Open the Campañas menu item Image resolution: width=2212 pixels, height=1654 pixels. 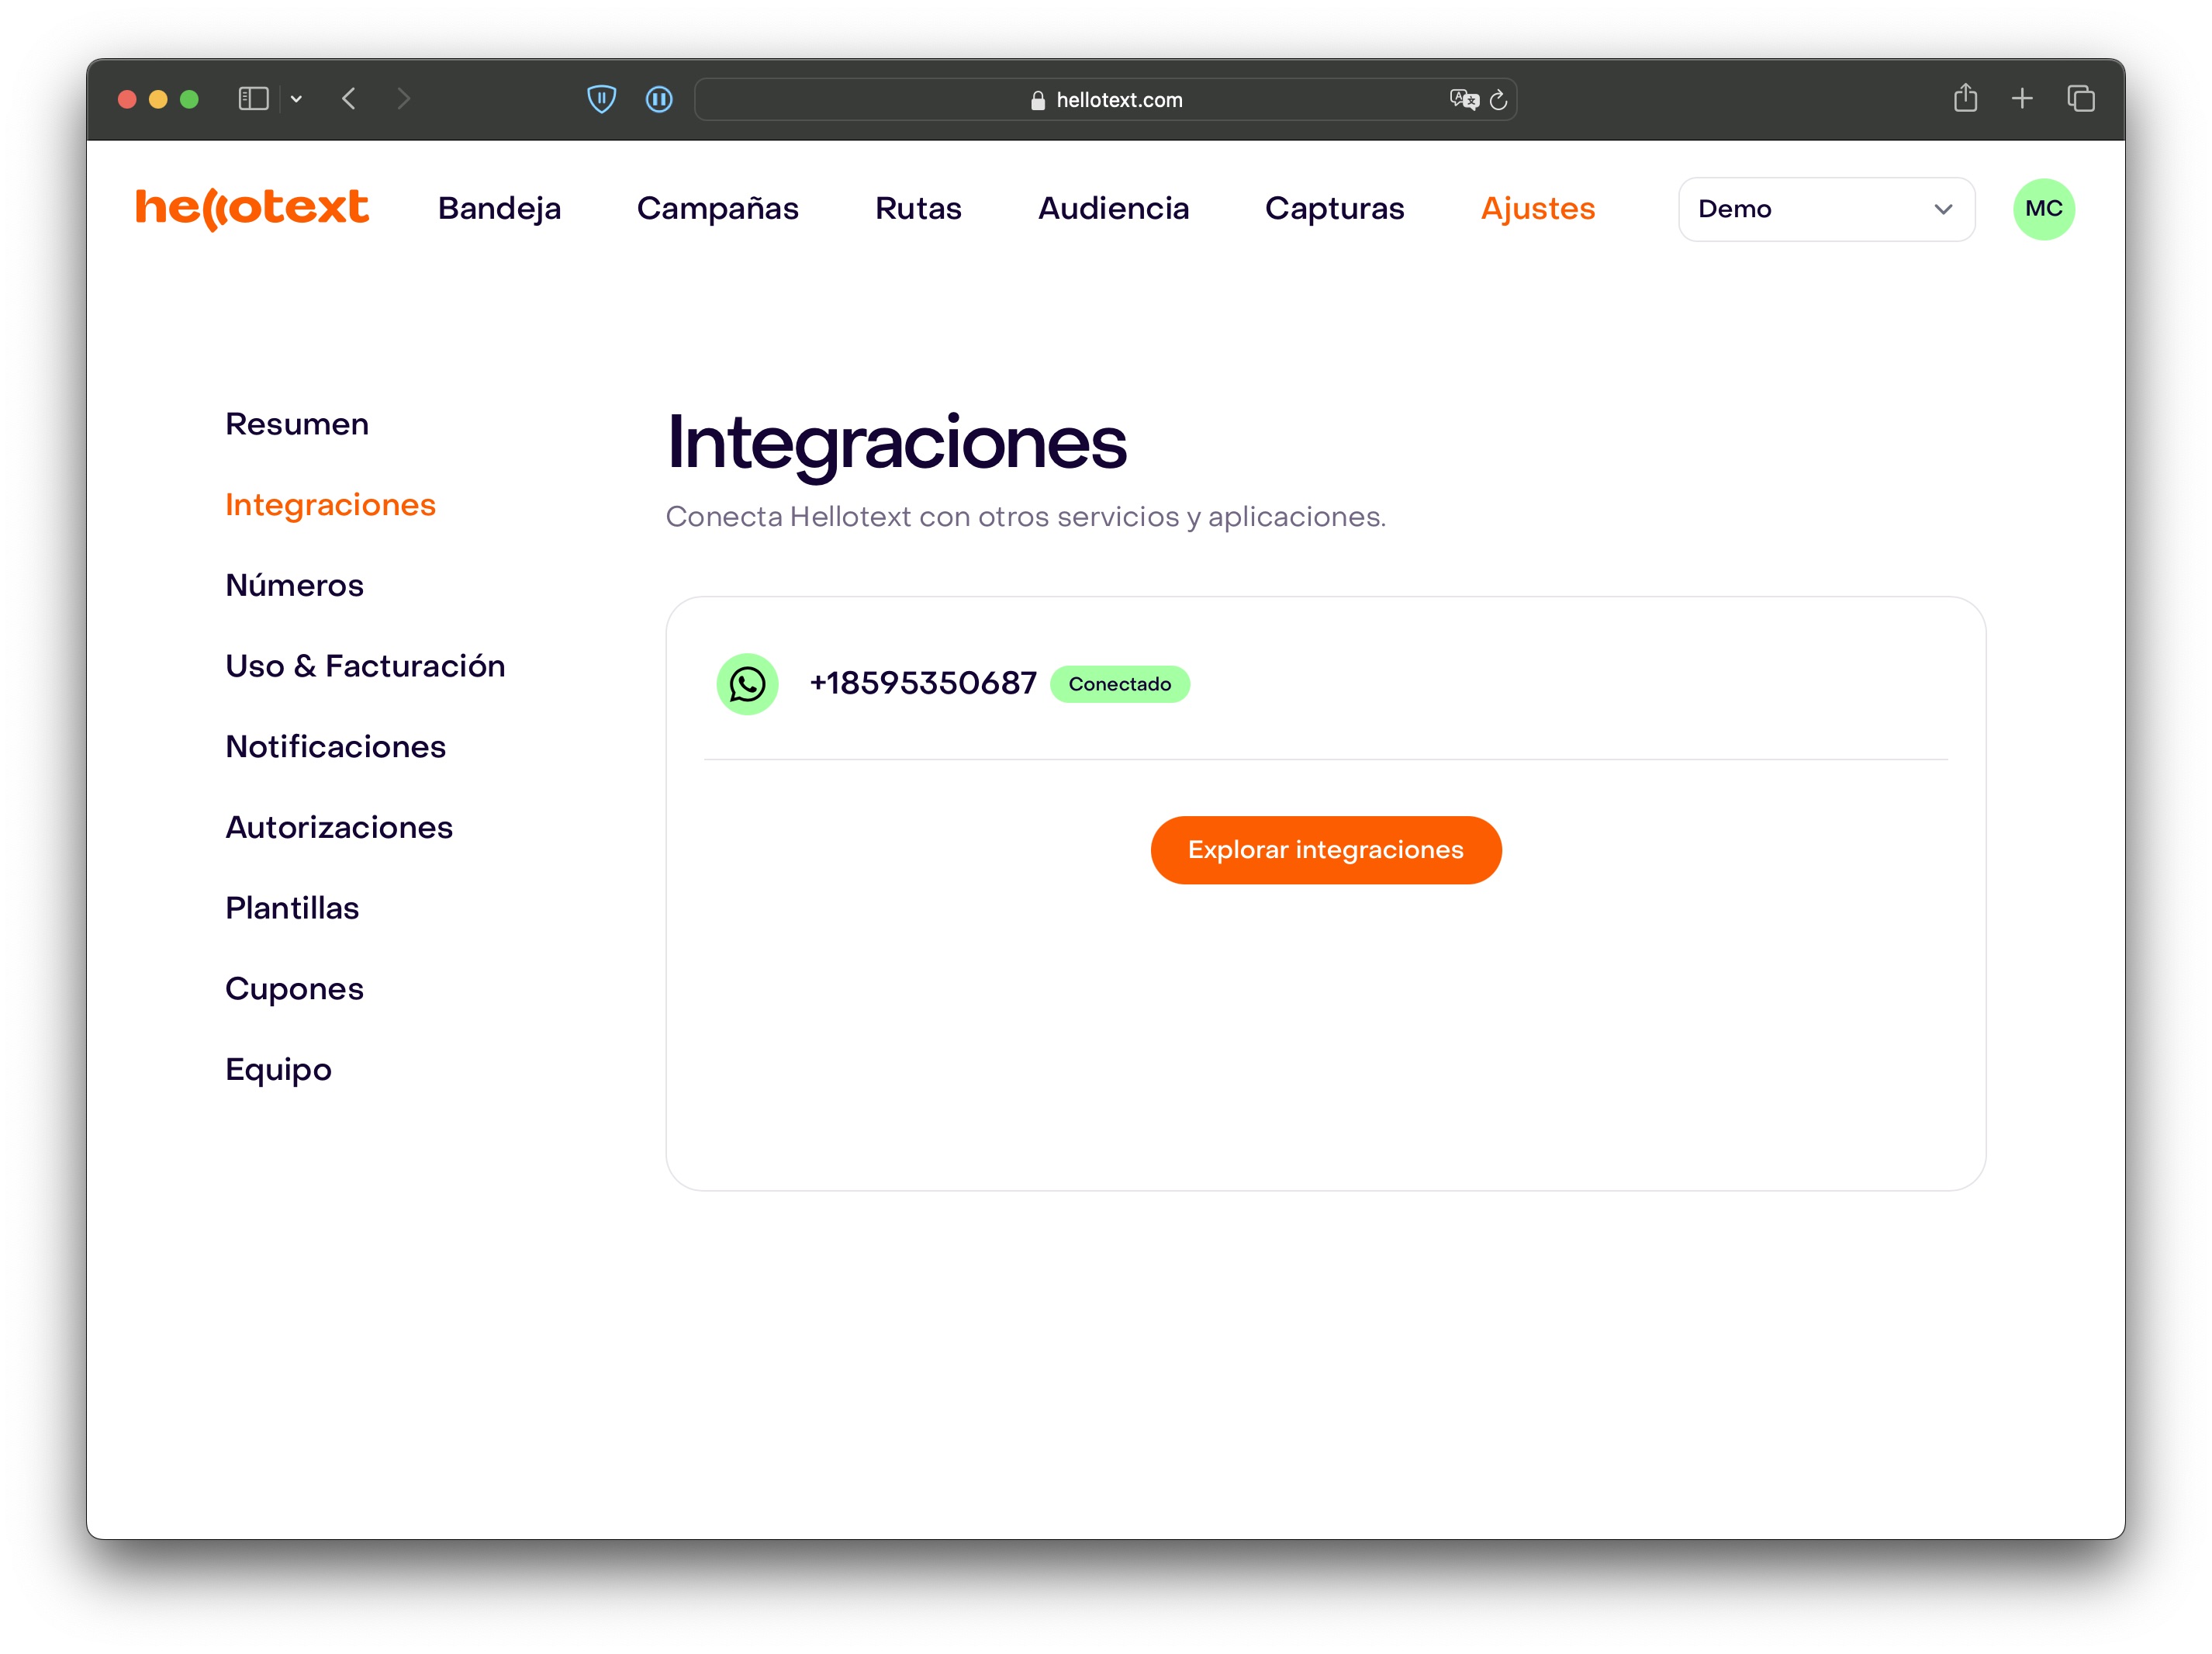(717, 208)
